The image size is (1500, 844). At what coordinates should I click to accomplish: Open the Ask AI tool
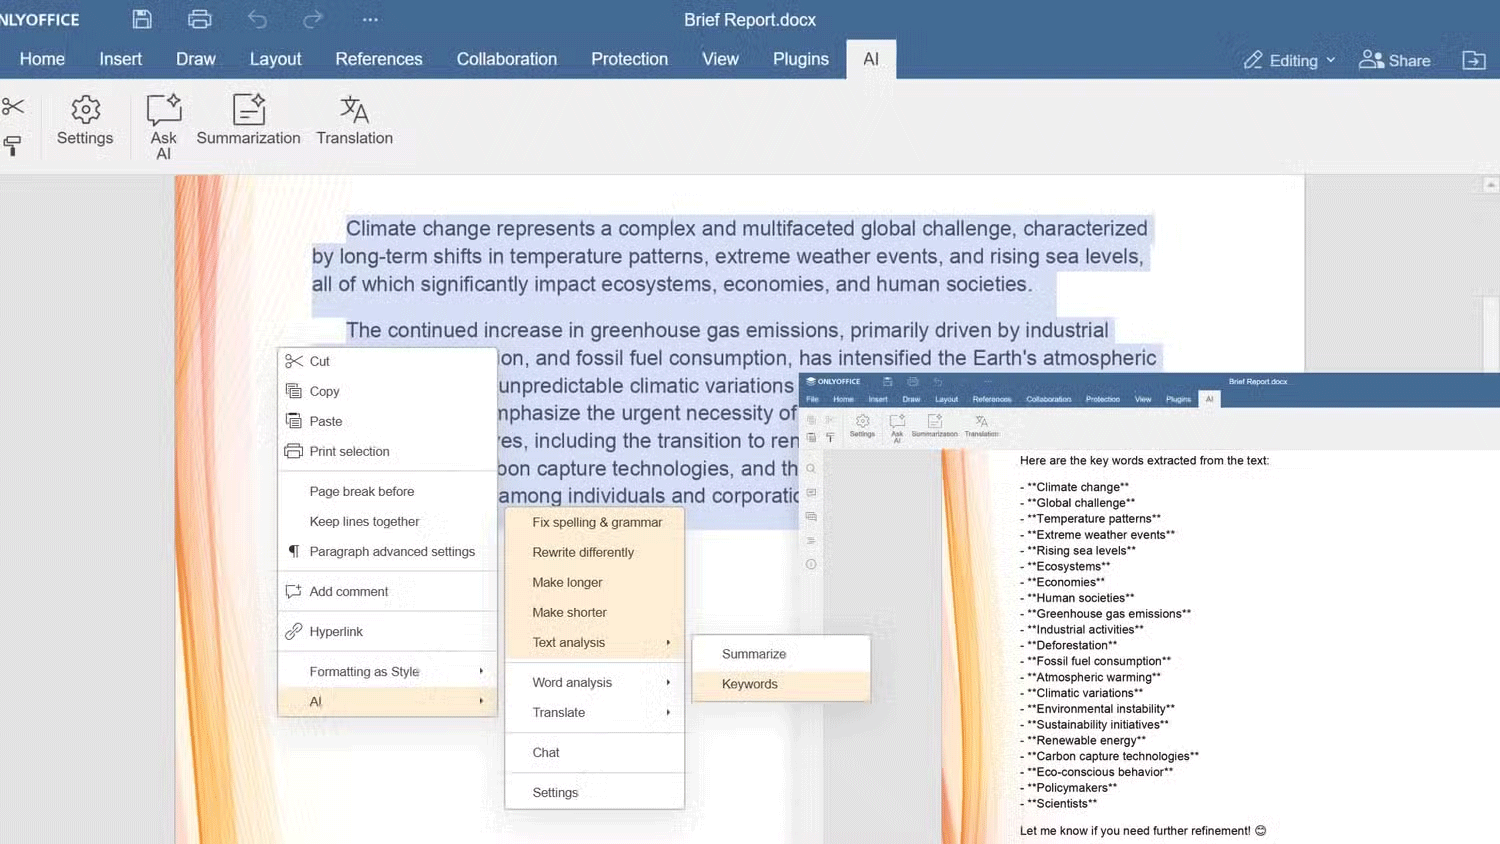click(163, 124)
